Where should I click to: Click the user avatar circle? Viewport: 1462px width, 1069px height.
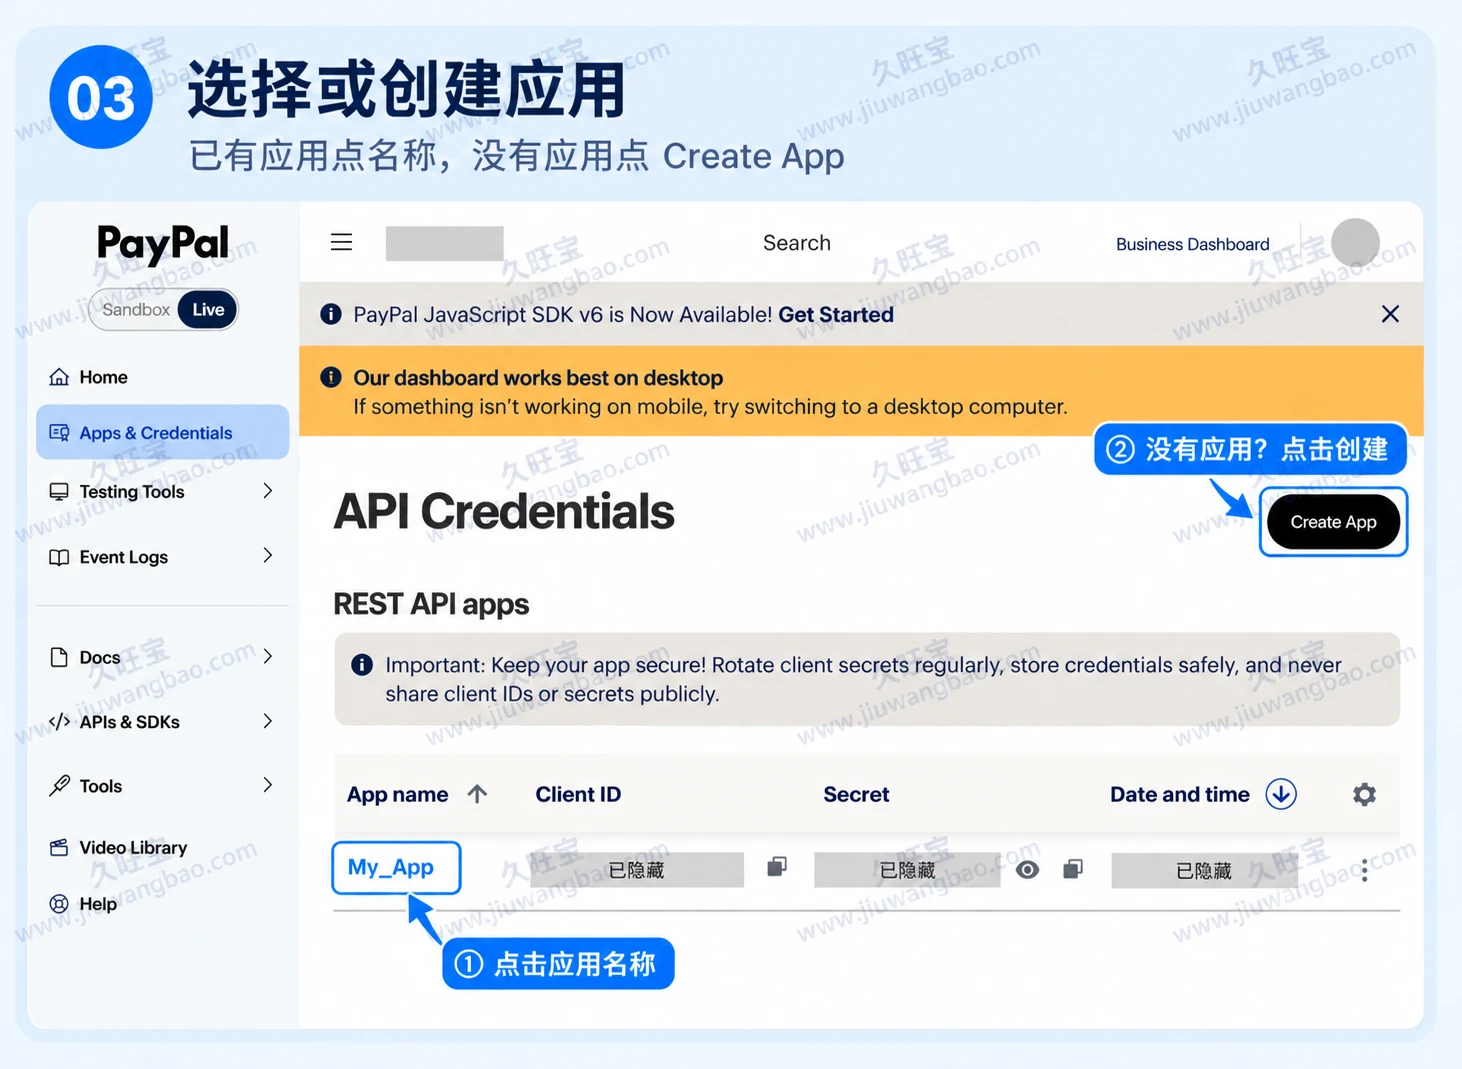click(1355, 243)
